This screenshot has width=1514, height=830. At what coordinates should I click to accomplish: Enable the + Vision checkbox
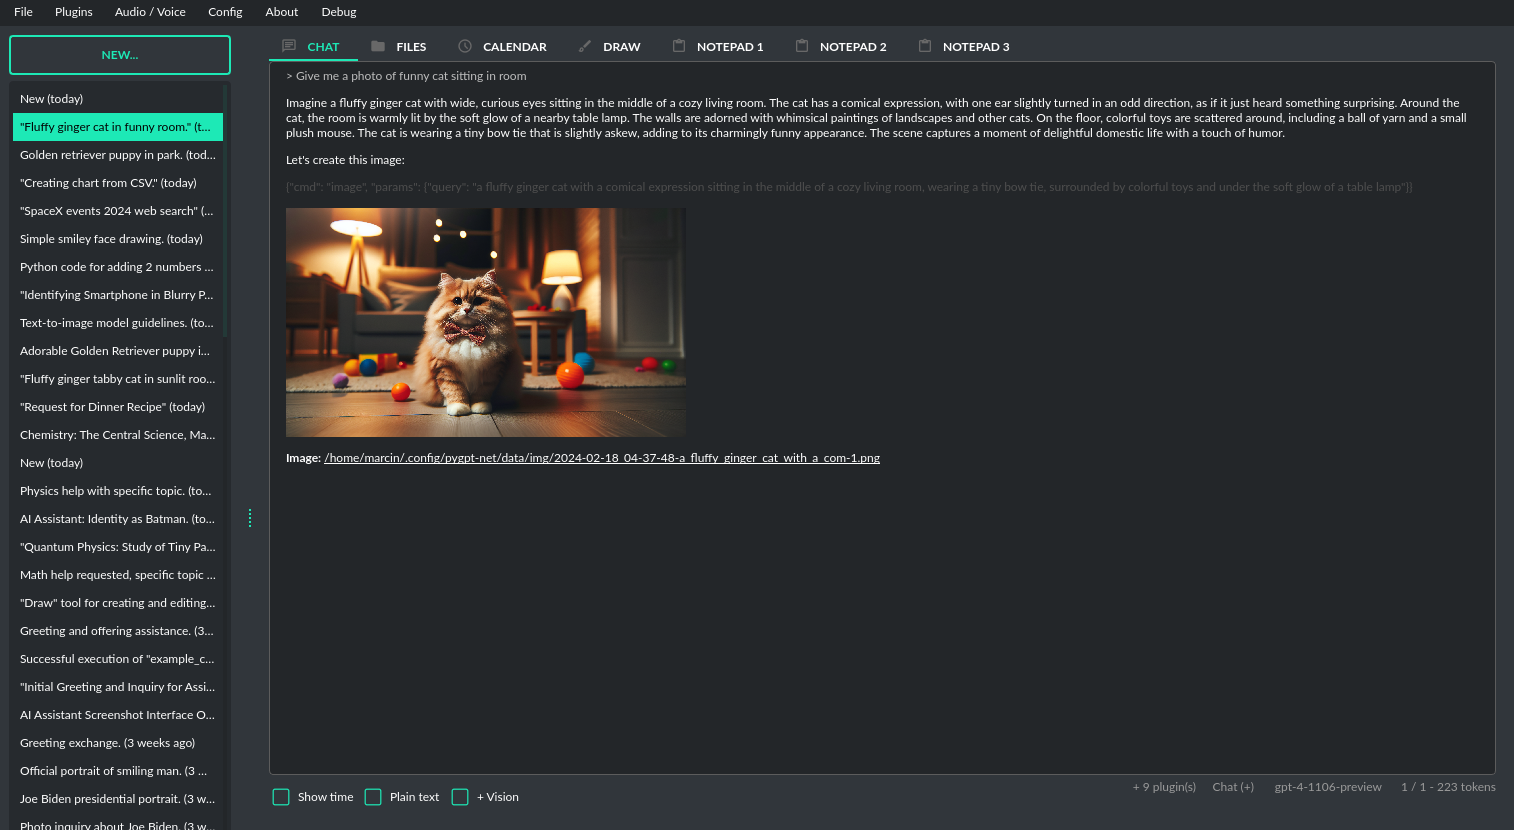pos(460,796)
